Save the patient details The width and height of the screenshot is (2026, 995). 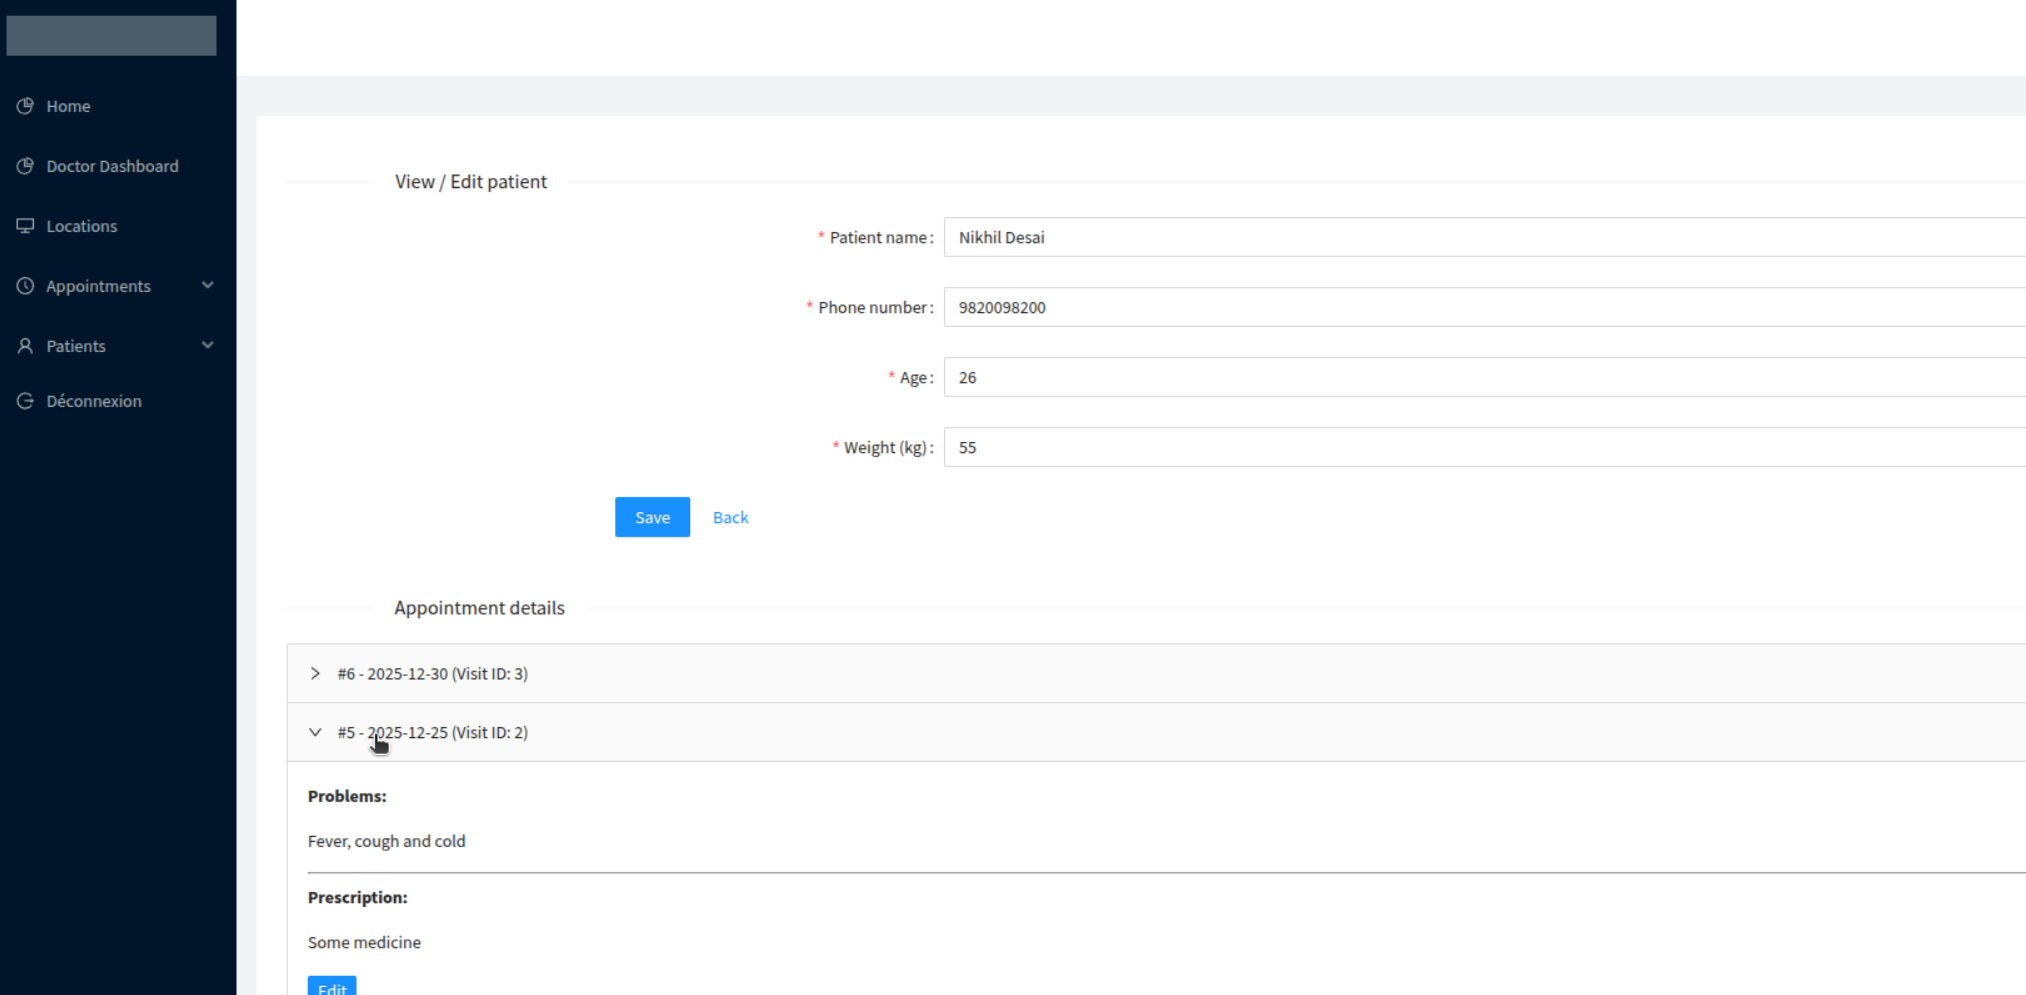pyautogui.click(x=652, y=517)
